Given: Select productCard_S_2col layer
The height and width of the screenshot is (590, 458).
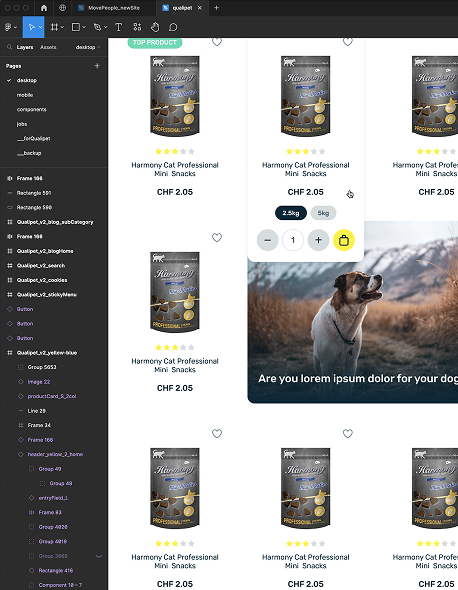Looking at the screenshot, I should tap(54, 396).
